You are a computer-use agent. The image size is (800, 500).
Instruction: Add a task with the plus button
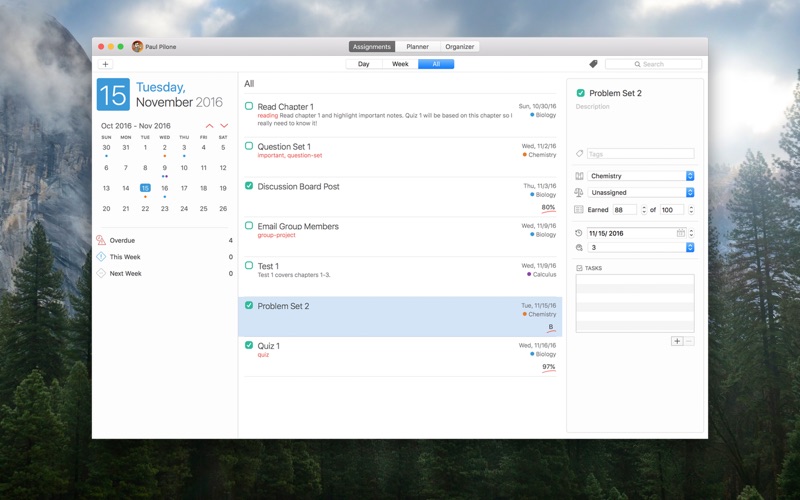pos(677,341)
